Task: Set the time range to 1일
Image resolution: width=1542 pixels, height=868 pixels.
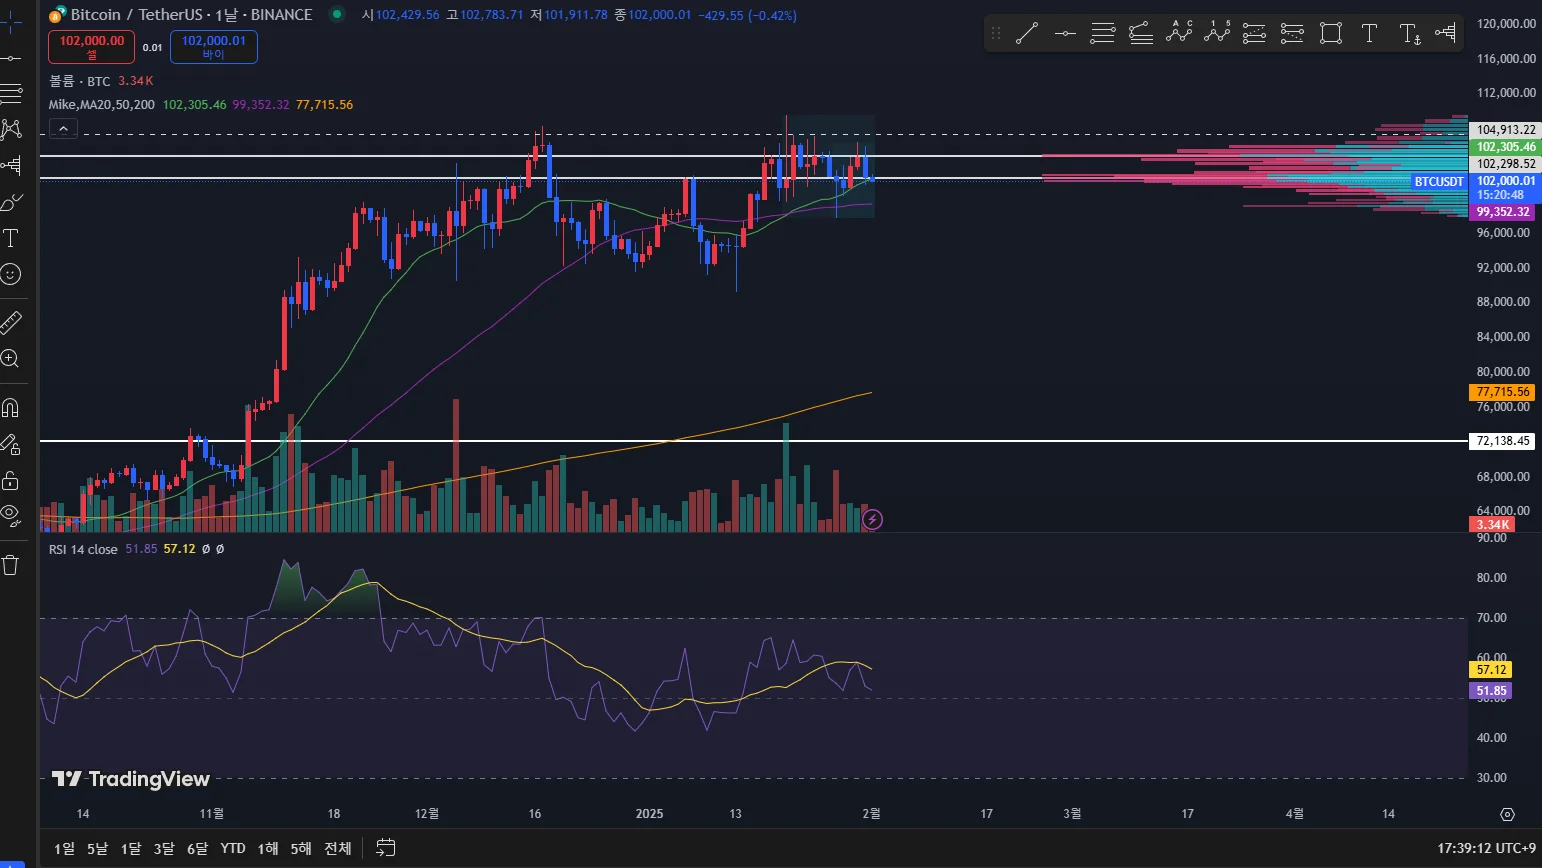Action: coord(64,848)
